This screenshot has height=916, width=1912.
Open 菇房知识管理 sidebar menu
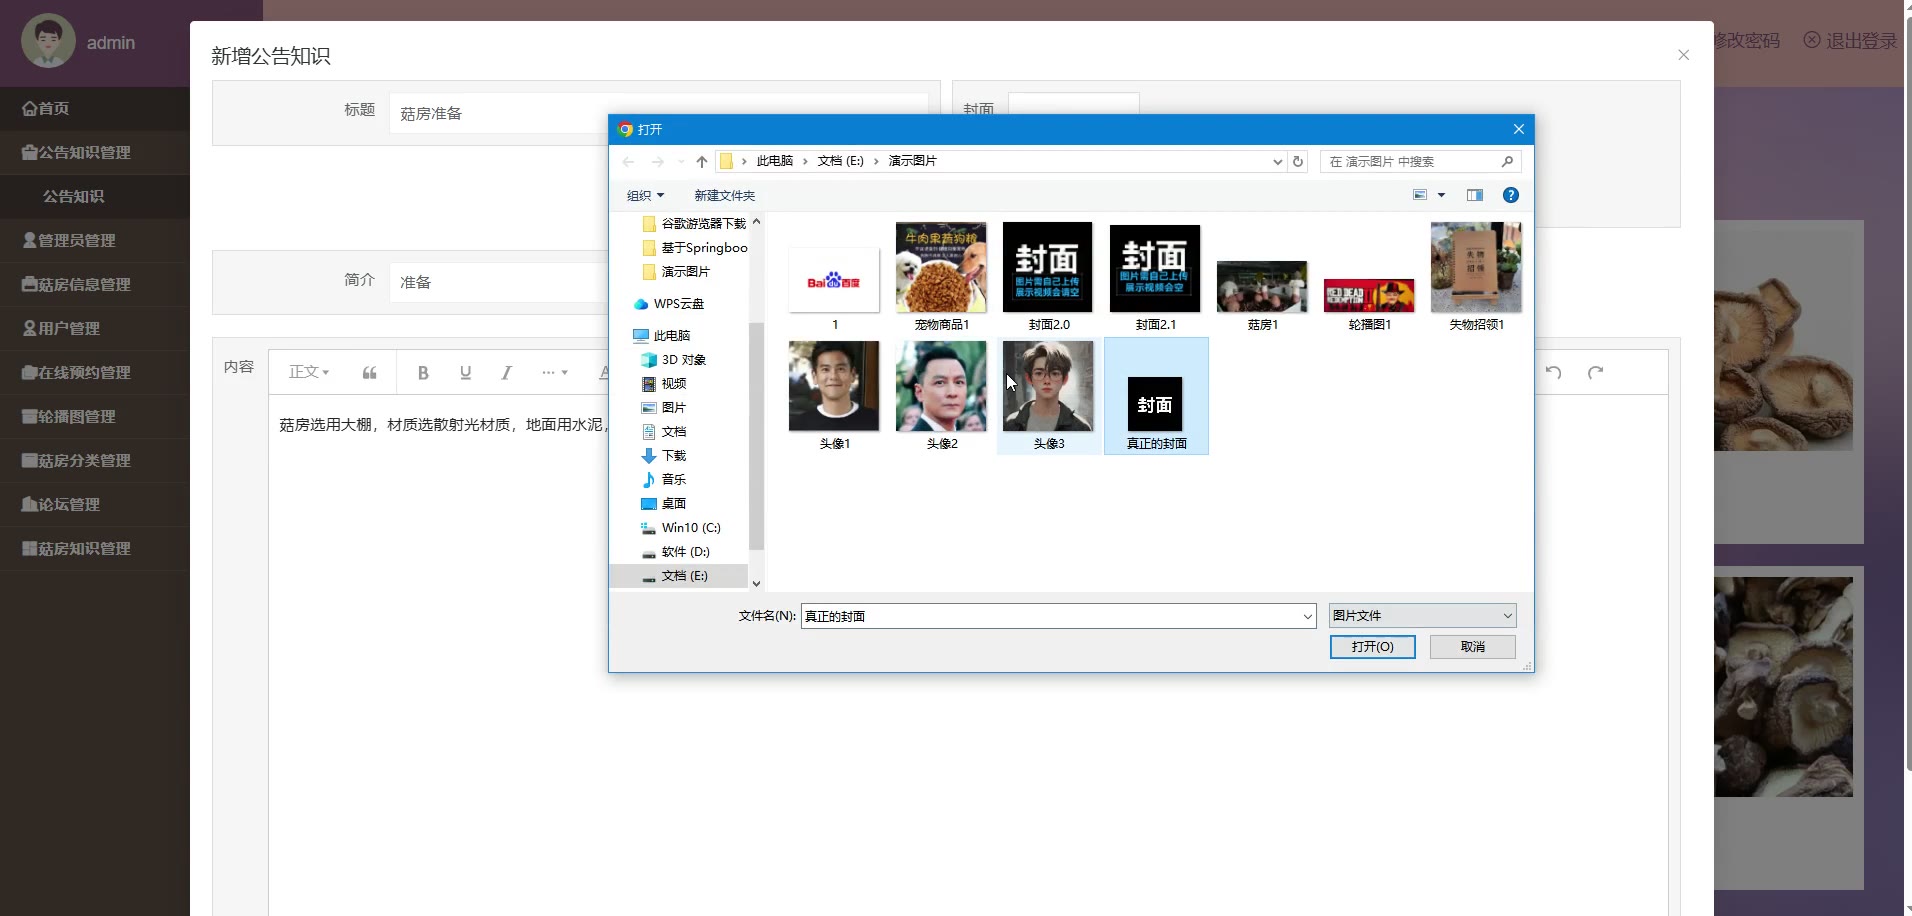click(95, 548)
